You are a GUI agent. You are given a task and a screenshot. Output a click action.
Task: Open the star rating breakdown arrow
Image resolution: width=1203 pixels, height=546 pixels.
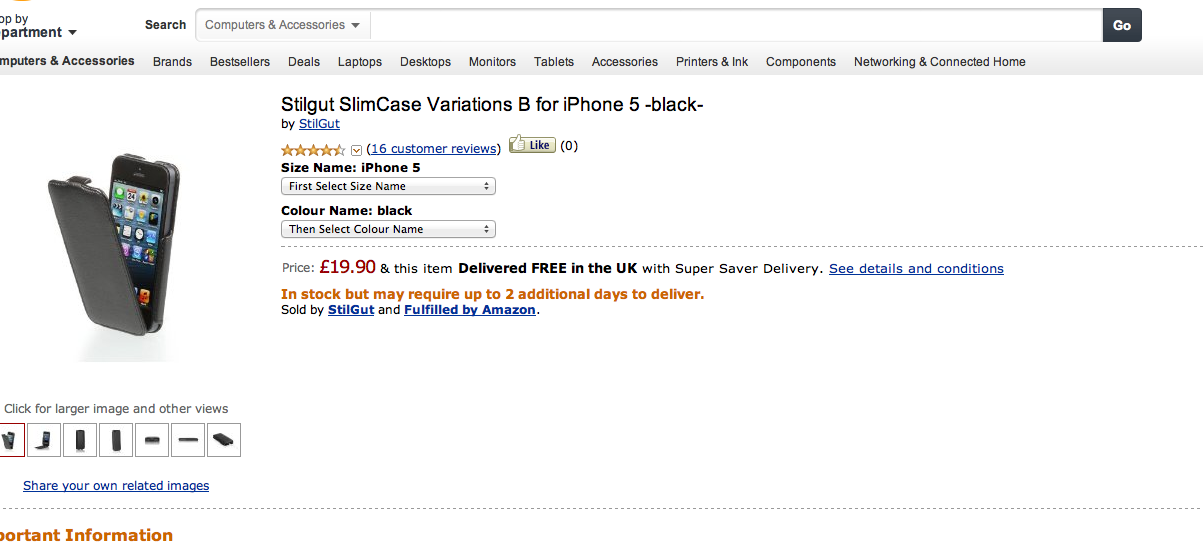click(356, 150)
